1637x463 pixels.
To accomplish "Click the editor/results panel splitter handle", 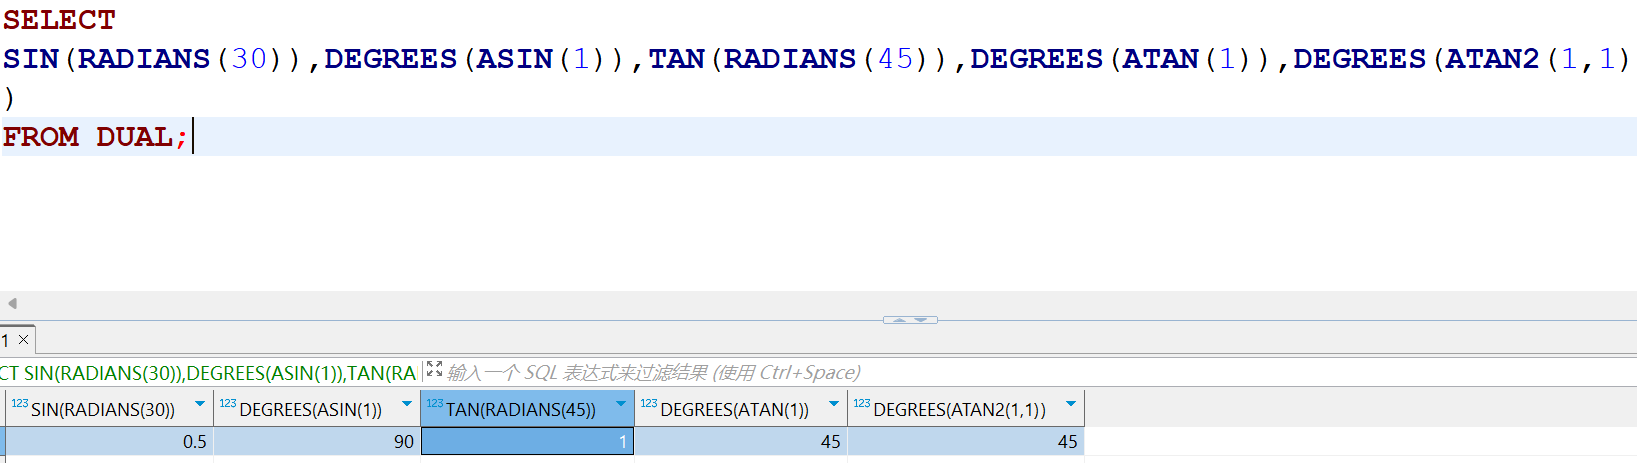I will pyautogui.click(x=910, y=320).
